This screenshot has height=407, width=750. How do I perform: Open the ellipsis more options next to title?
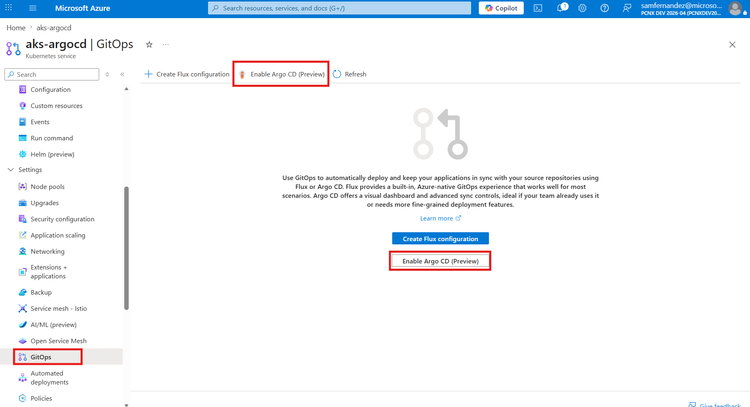pos(165,44)
